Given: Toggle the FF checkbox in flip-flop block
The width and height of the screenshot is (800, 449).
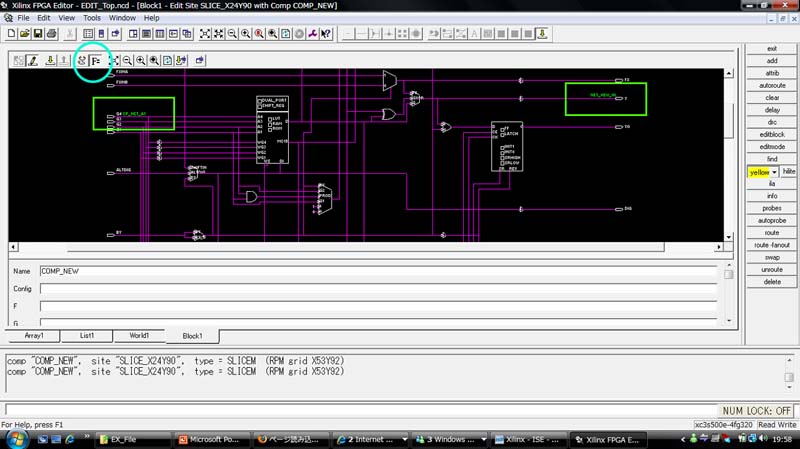Looking at the screenshot, I should click(x=503, y=129).
